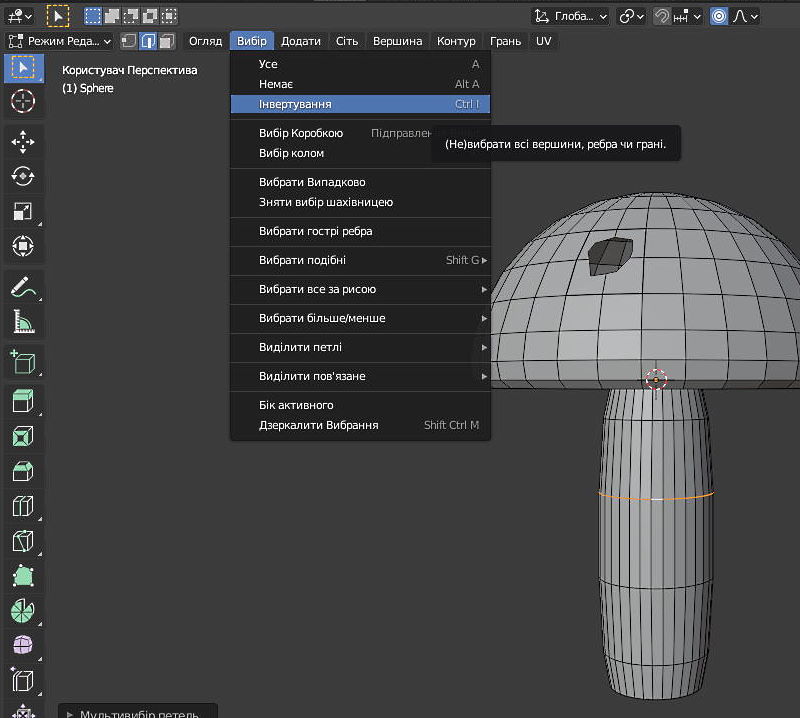The image size is (800, 718).
Task: Open the Грань menu
Action: coord(506,41)
